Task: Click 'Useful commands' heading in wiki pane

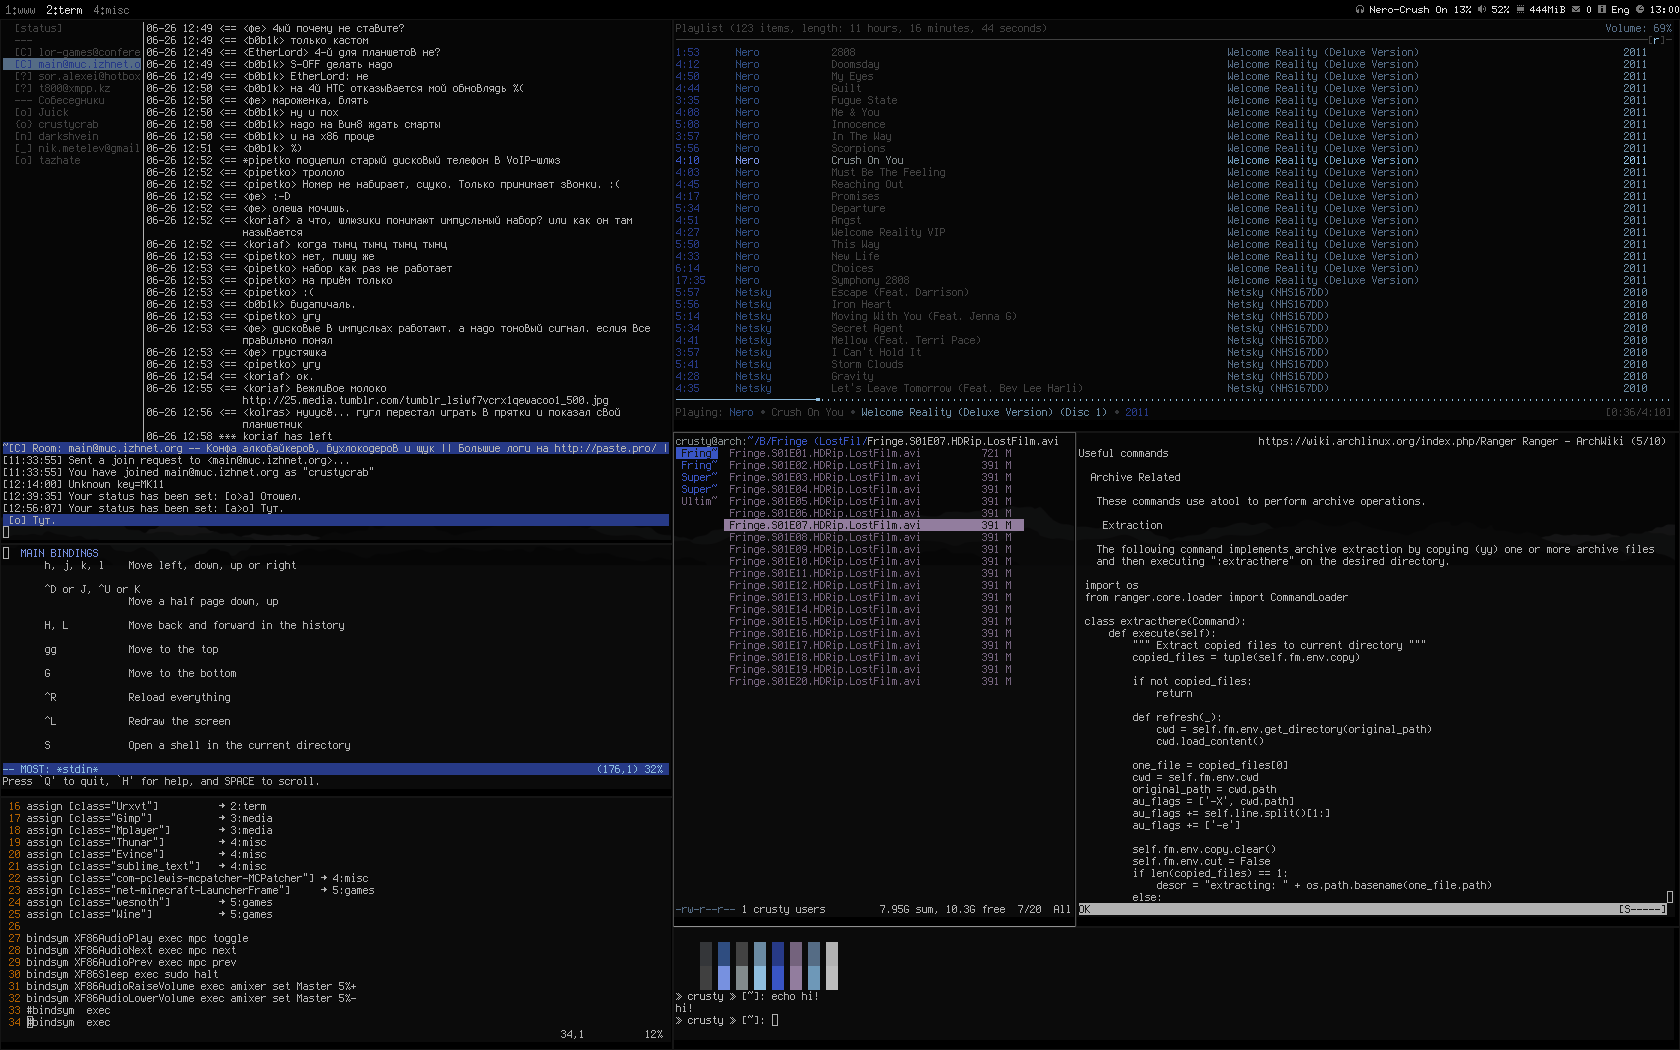Action: 1123,453
